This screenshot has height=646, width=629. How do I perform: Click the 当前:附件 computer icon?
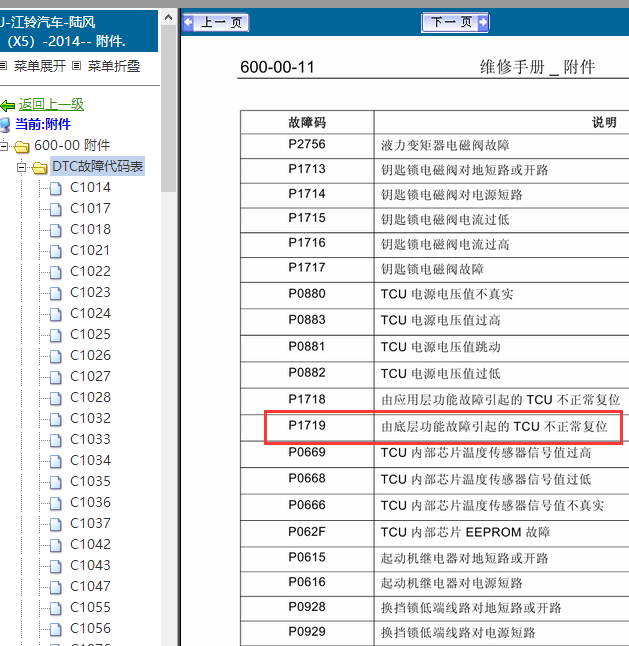tap(5, 124)
